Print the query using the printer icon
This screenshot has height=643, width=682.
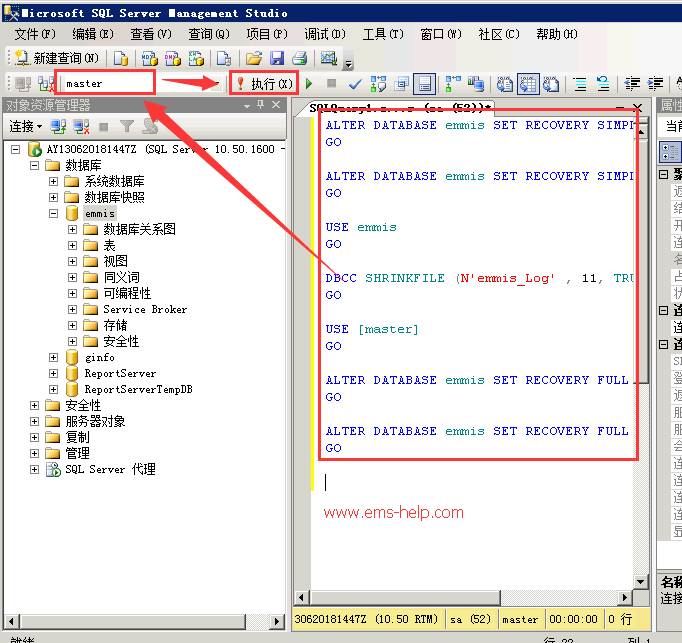click(x=300, y=58)
